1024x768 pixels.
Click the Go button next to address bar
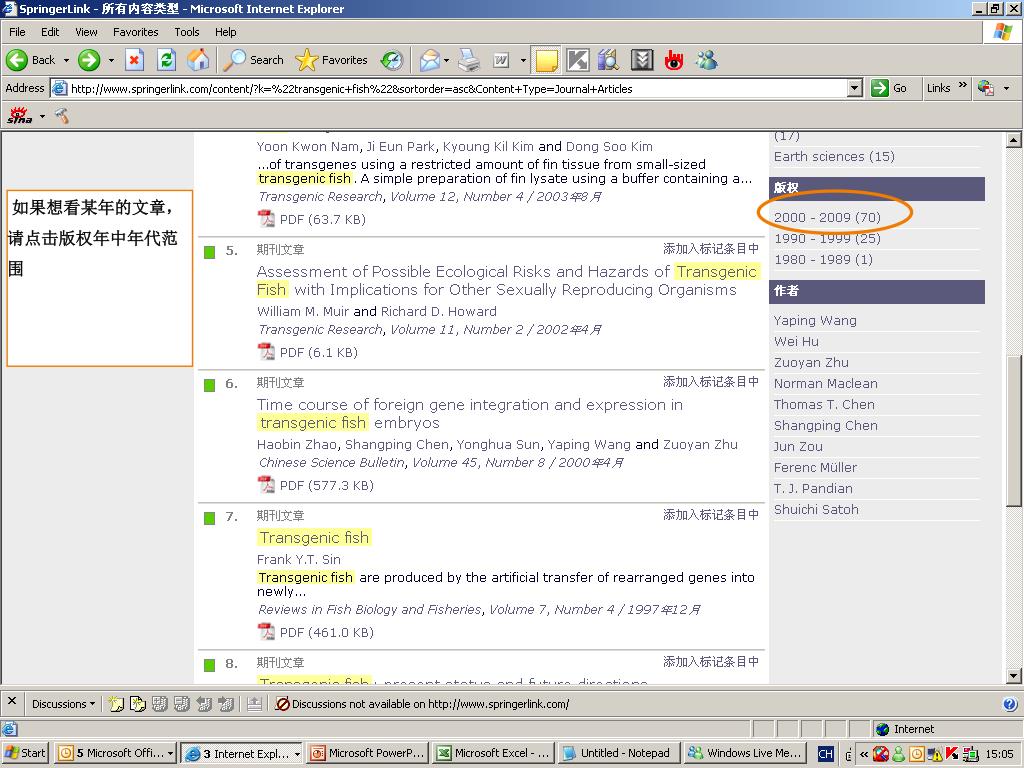(889, 88)
